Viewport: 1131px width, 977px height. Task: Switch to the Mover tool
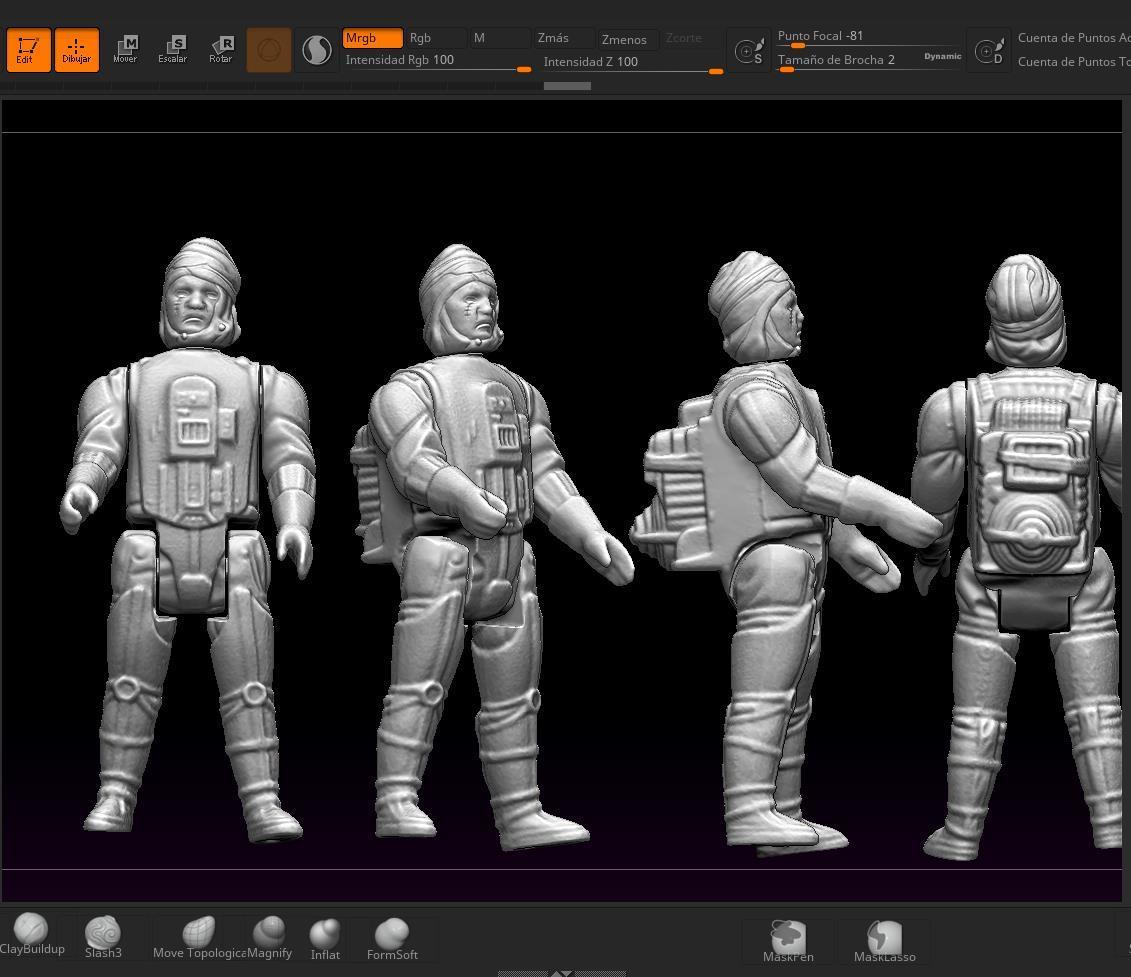tap(125, 50)
